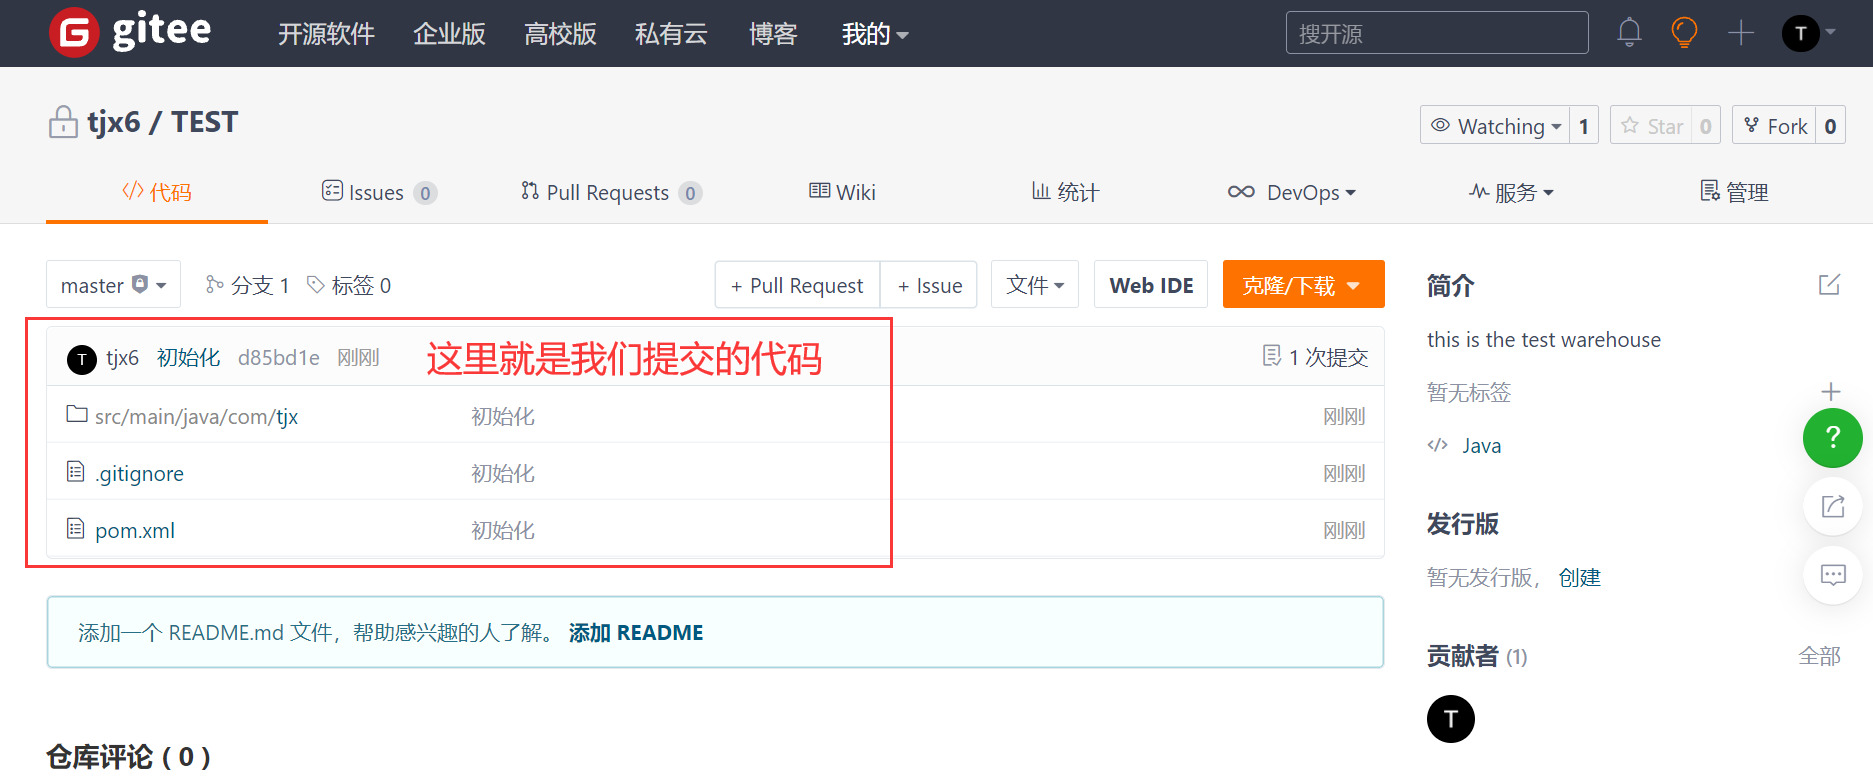
Task: Open the 我的 menu in header
Action: [x=875, y=34]
